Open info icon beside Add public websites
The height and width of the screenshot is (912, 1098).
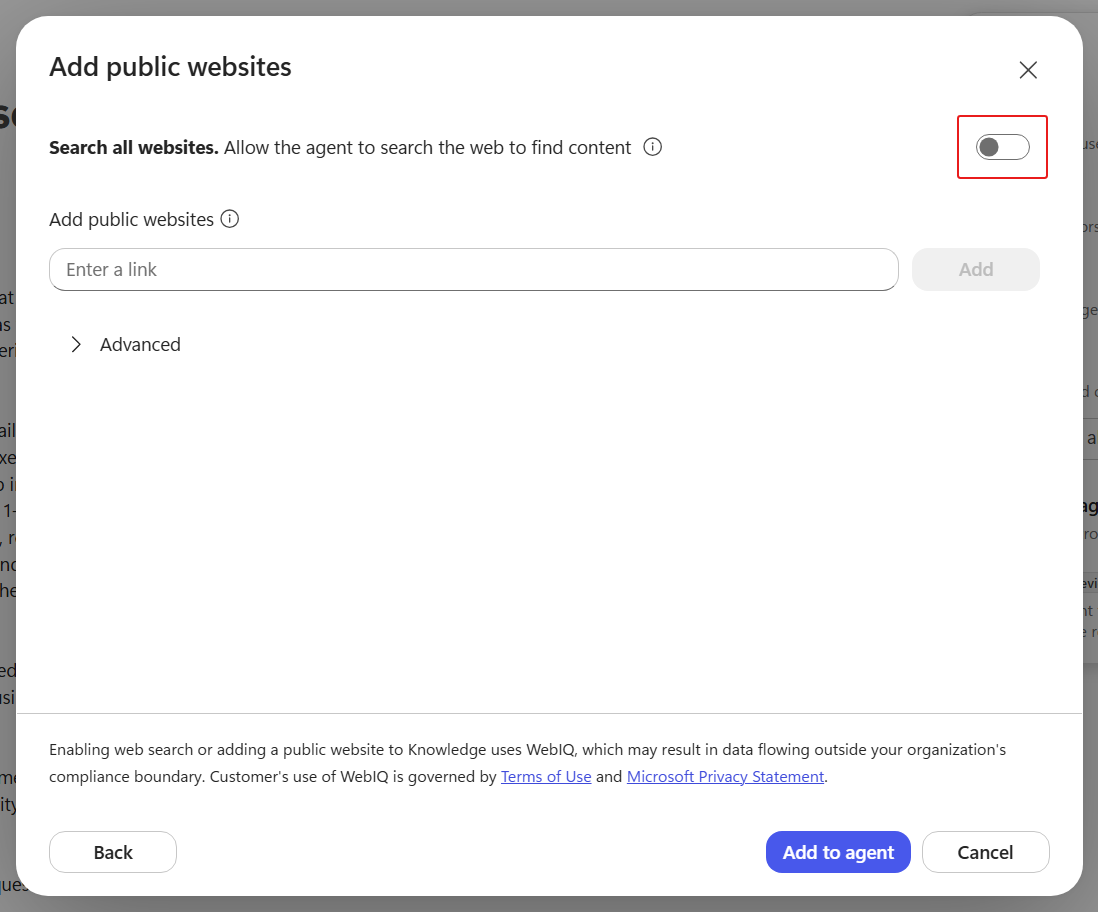[230, 219]
